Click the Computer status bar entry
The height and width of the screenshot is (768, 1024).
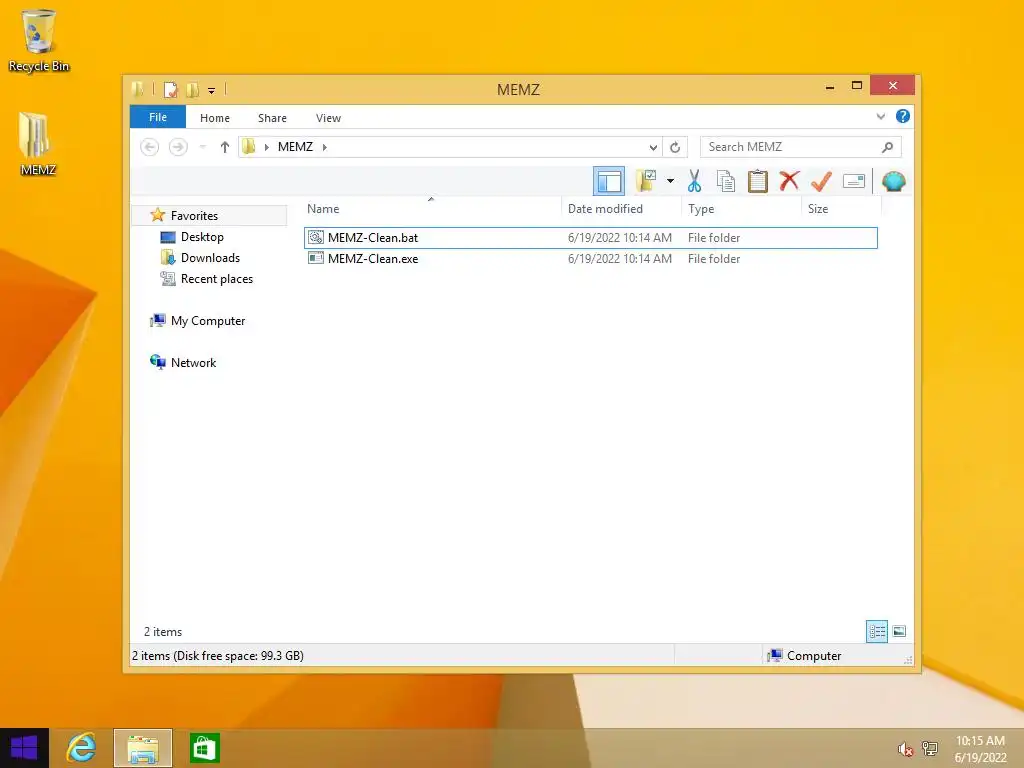(x=805, y=656)
